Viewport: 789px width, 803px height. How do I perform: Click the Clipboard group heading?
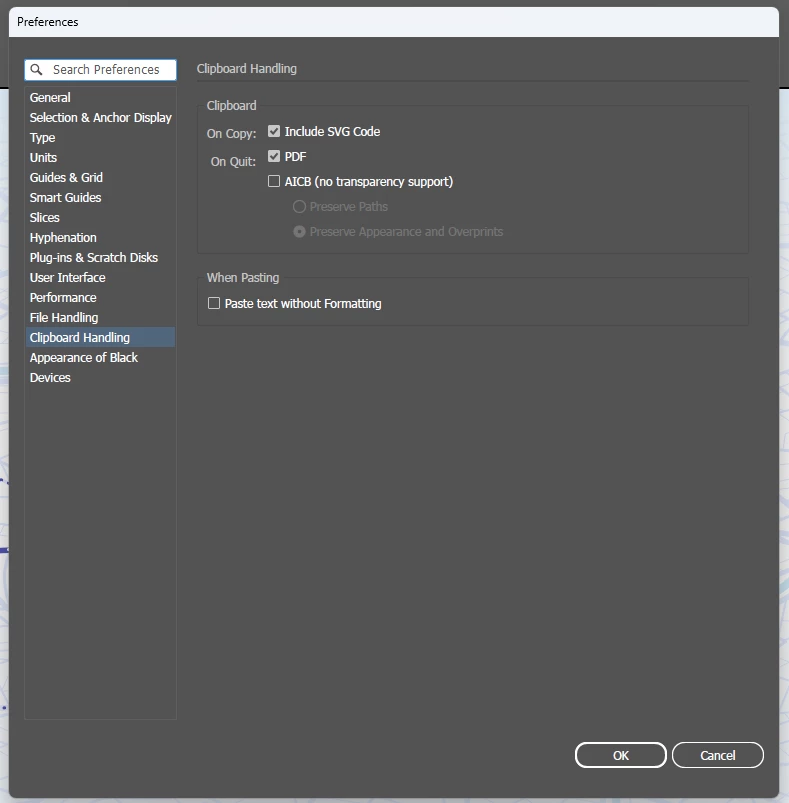(x=231, y=105)
